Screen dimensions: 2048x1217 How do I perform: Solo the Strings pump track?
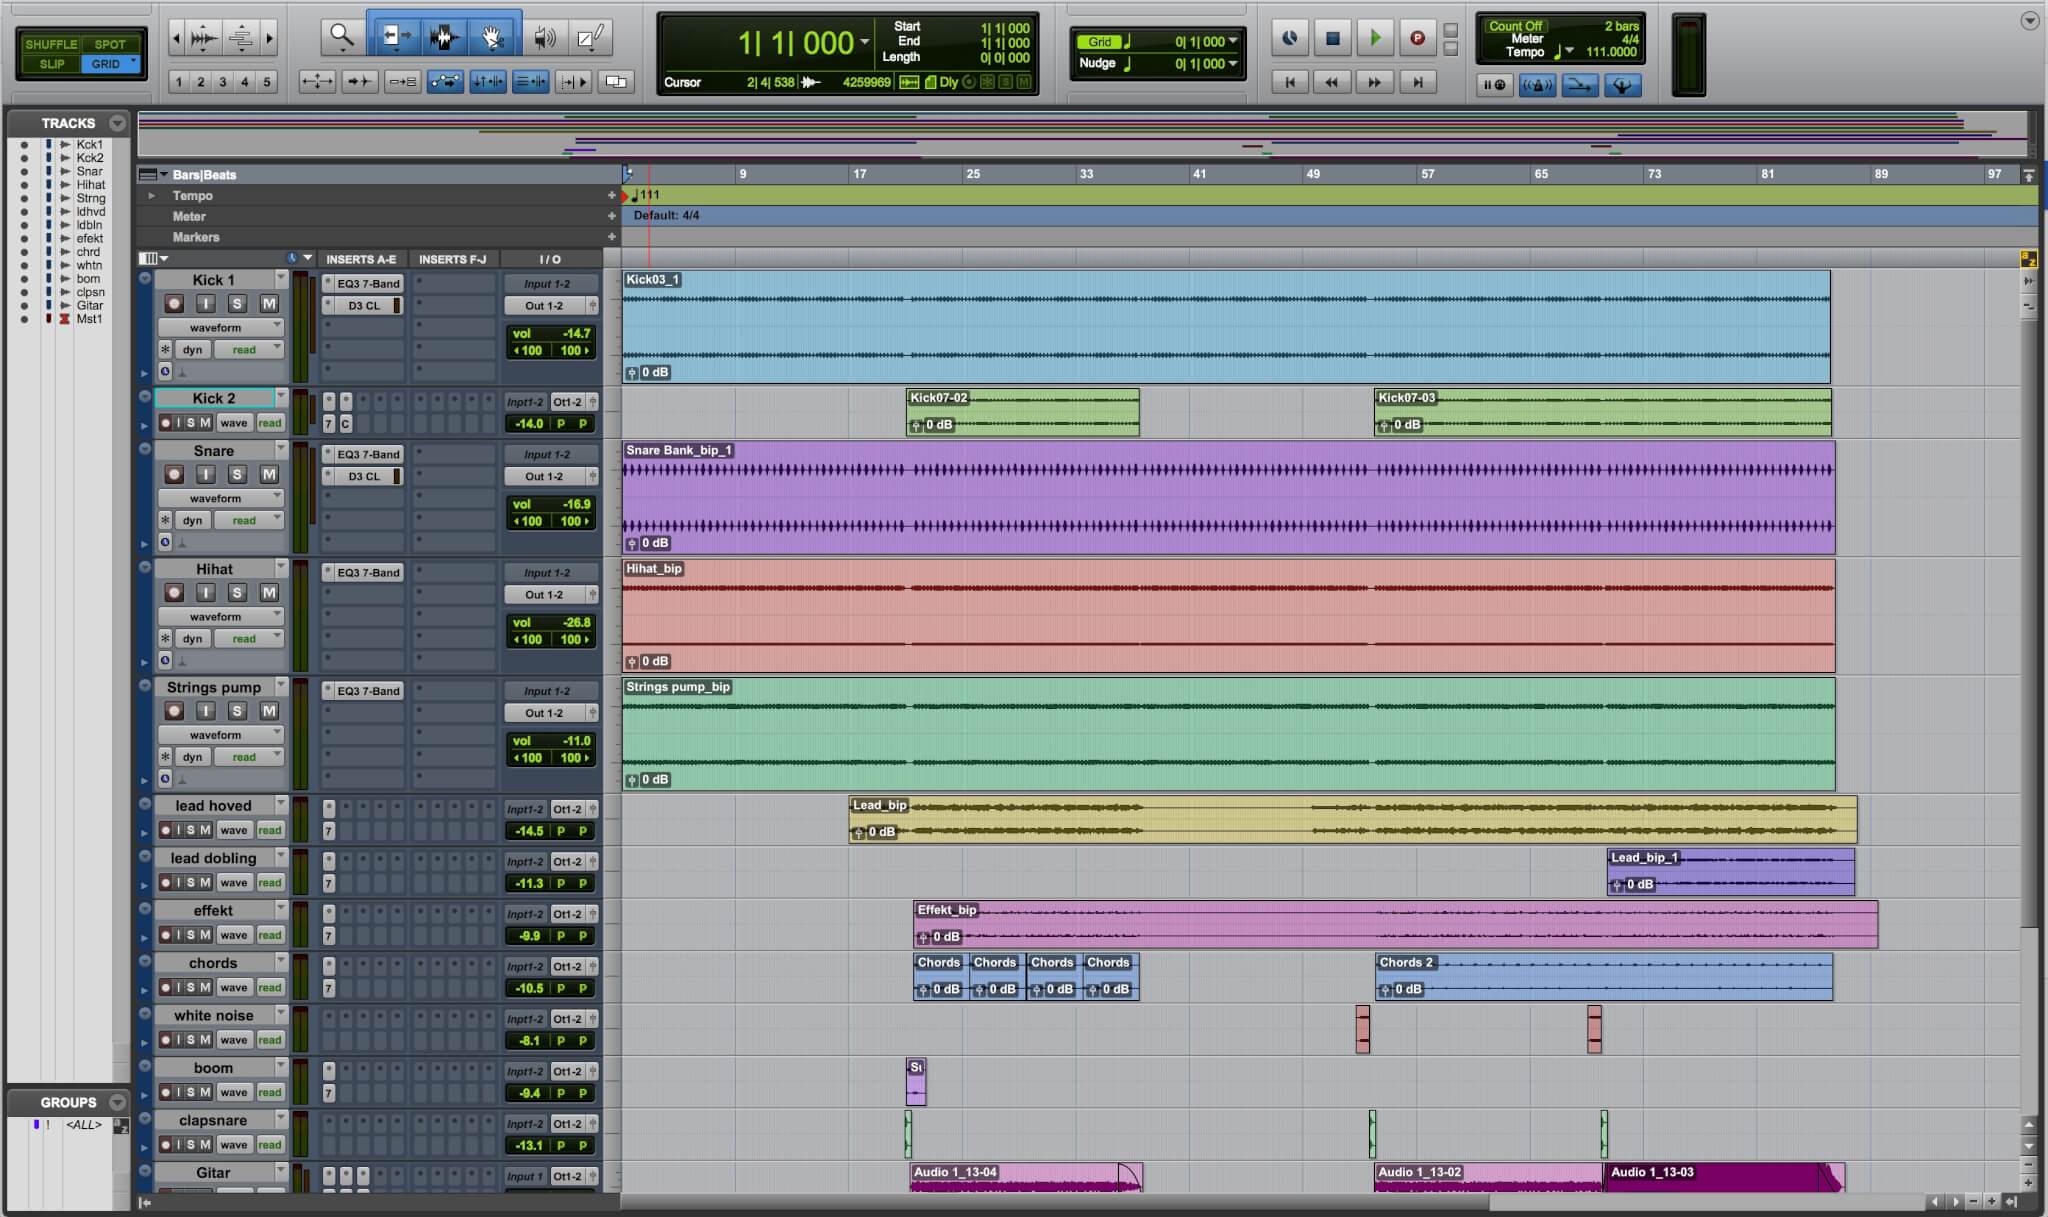click(x=237, y=710)
